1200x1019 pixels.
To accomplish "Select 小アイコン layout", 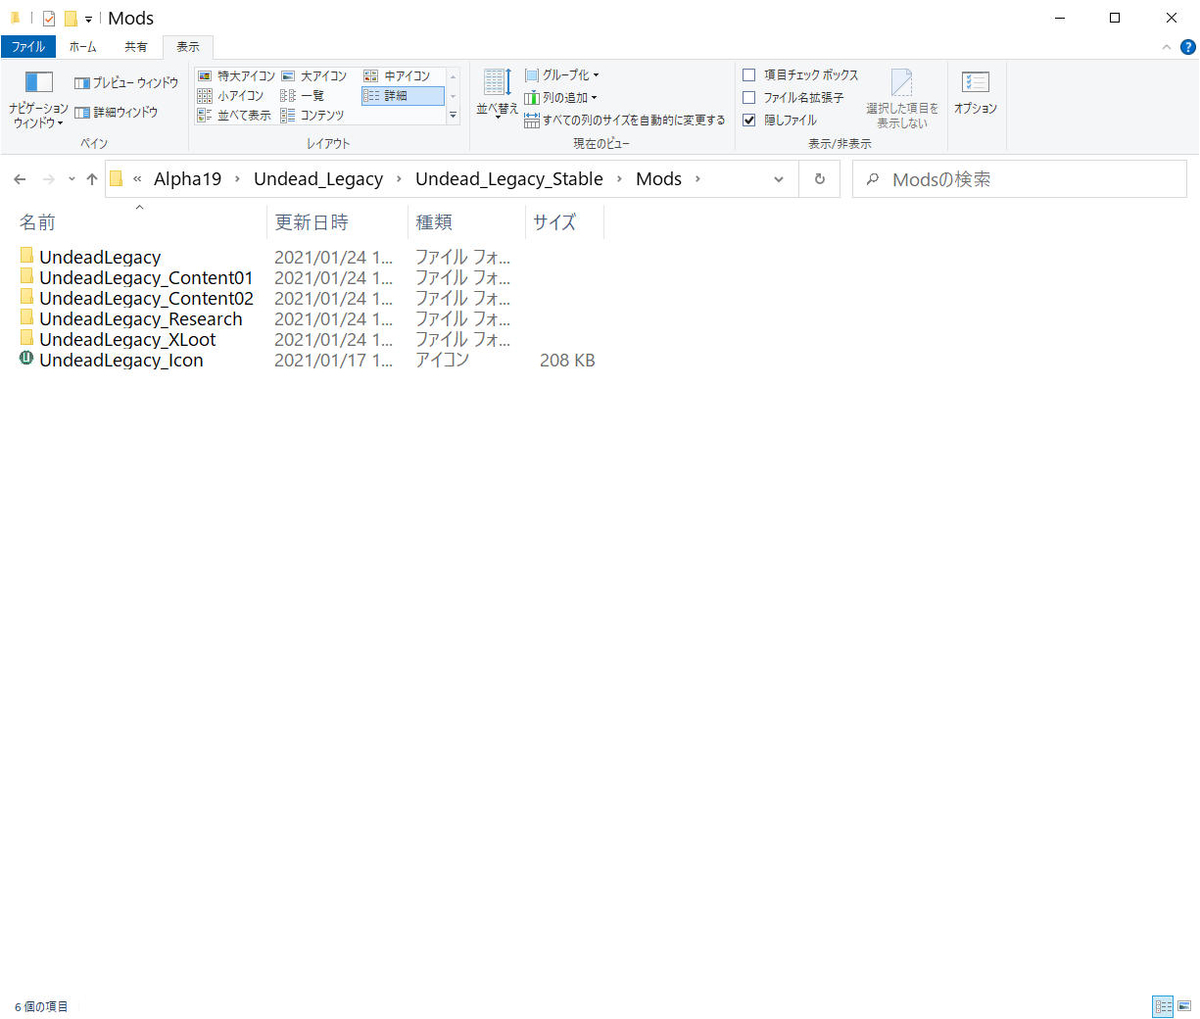I will 231,96.
